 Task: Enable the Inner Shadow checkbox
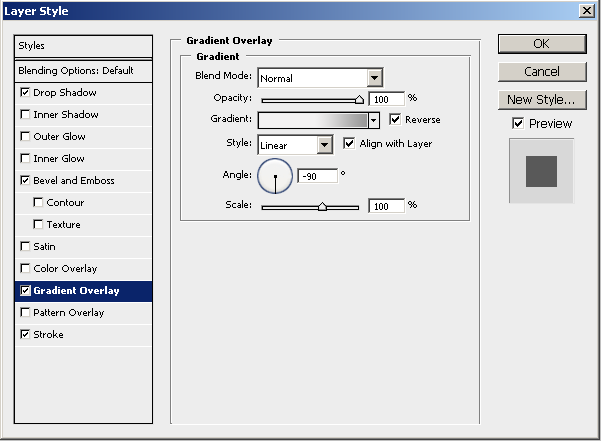click(x=25, y=115)
